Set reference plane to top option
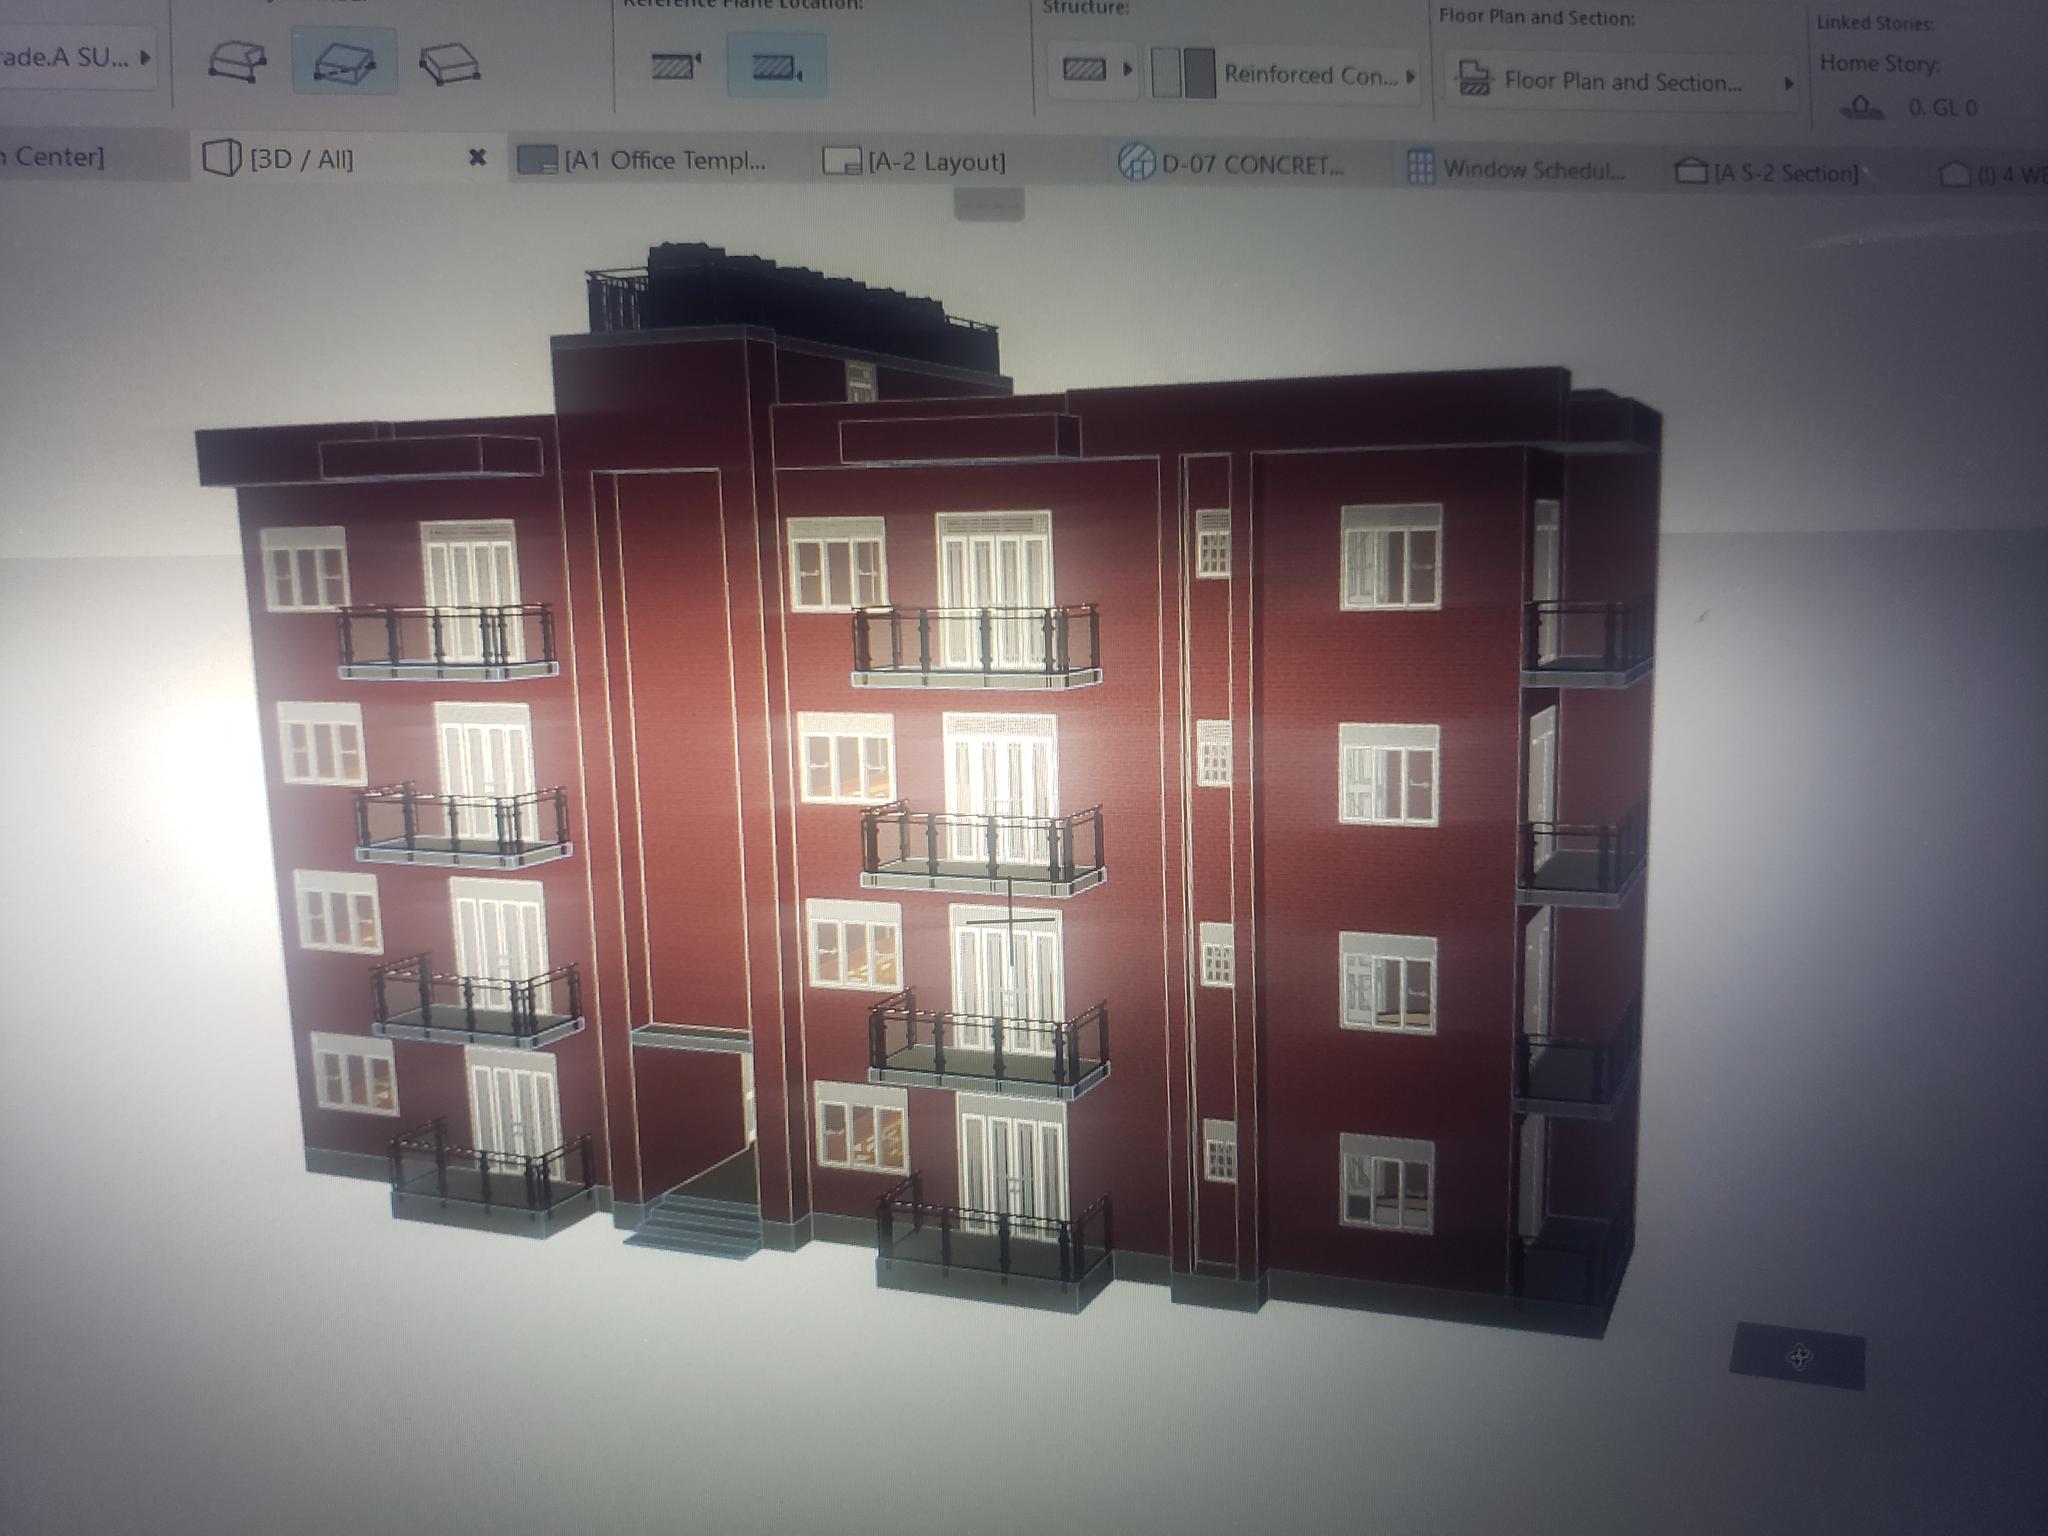Image resolution: width=2048 pixels, height=1536 pixels. pyautogui.click(x=676, y=66)
